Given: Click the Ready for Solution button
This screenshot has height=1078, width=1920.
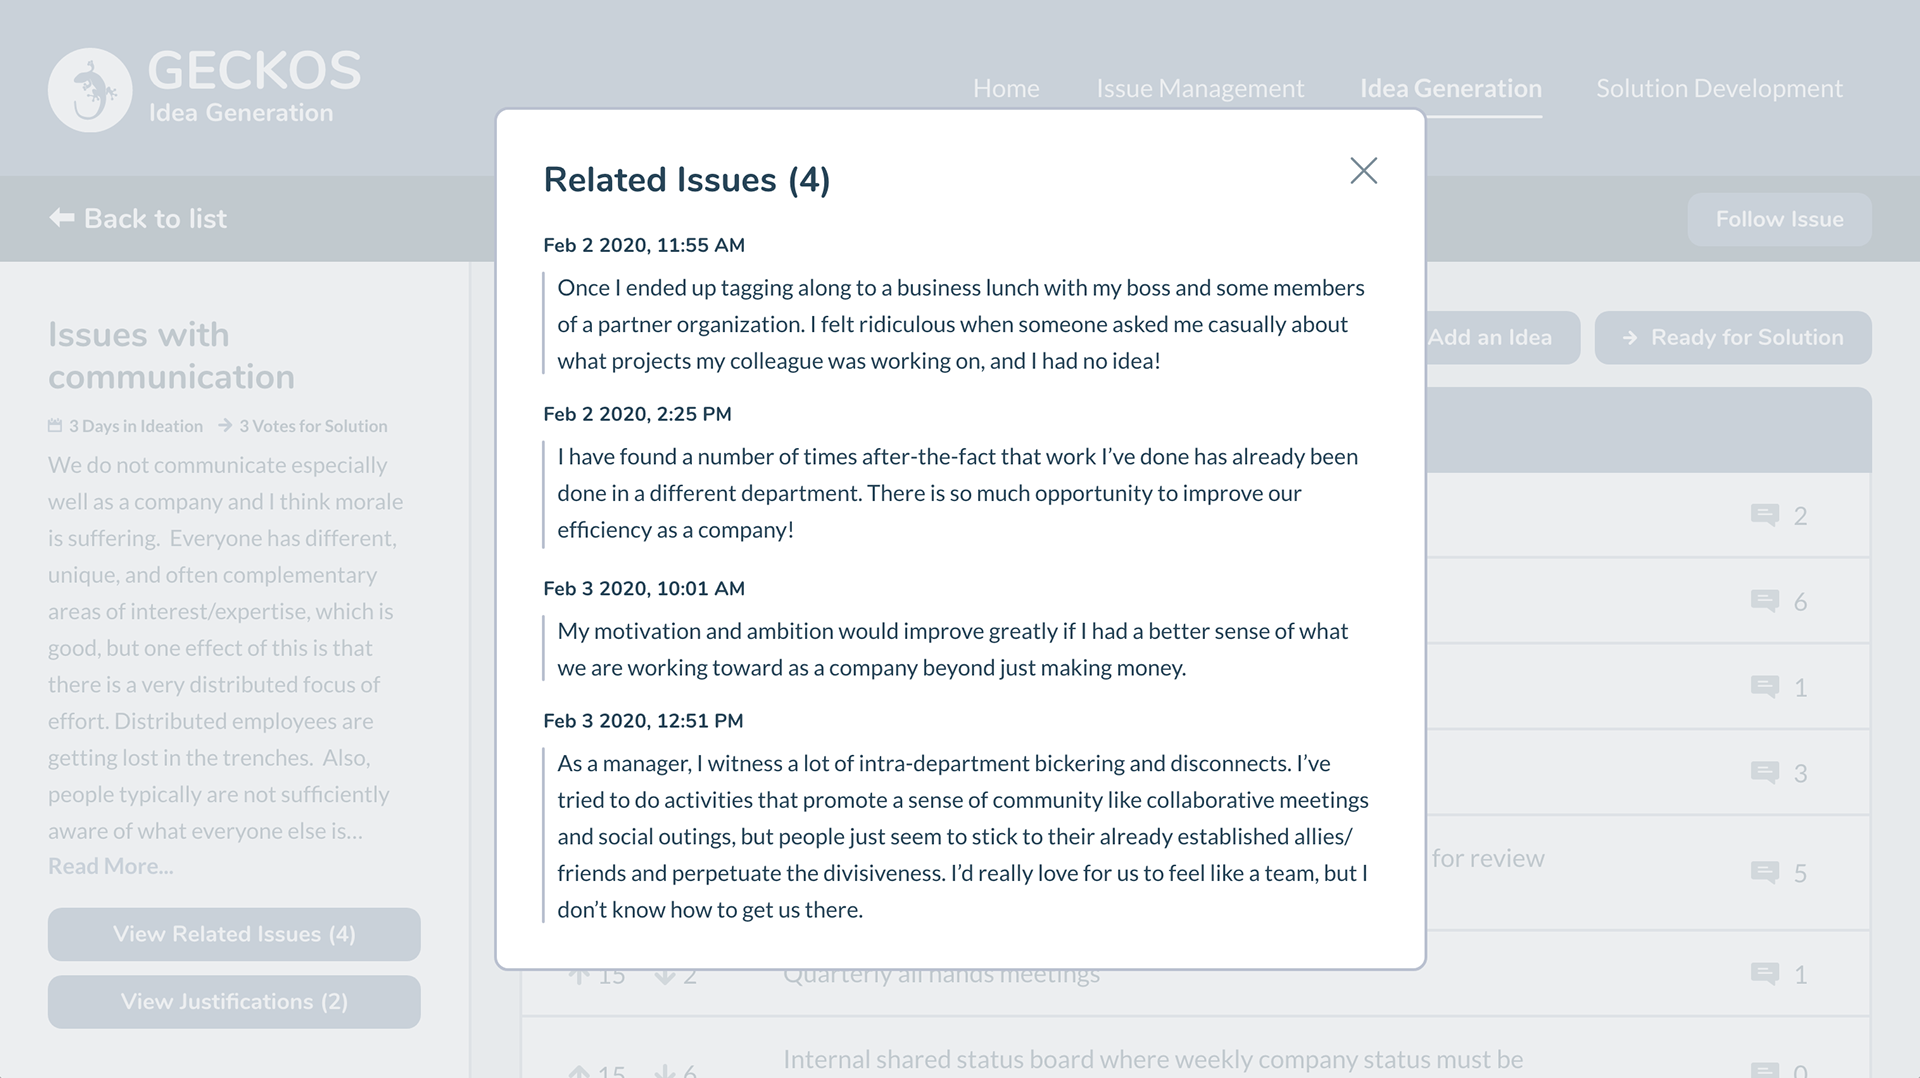Looking at the screenshot, I should point(1733,338).
